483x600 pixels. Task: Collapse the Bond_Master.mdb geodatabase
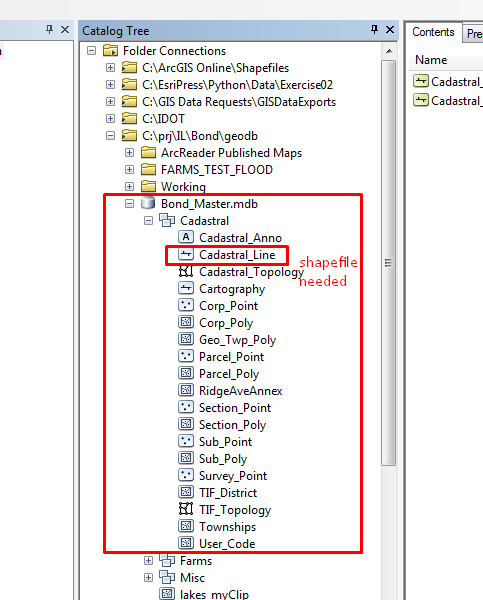tap(129, 204)
